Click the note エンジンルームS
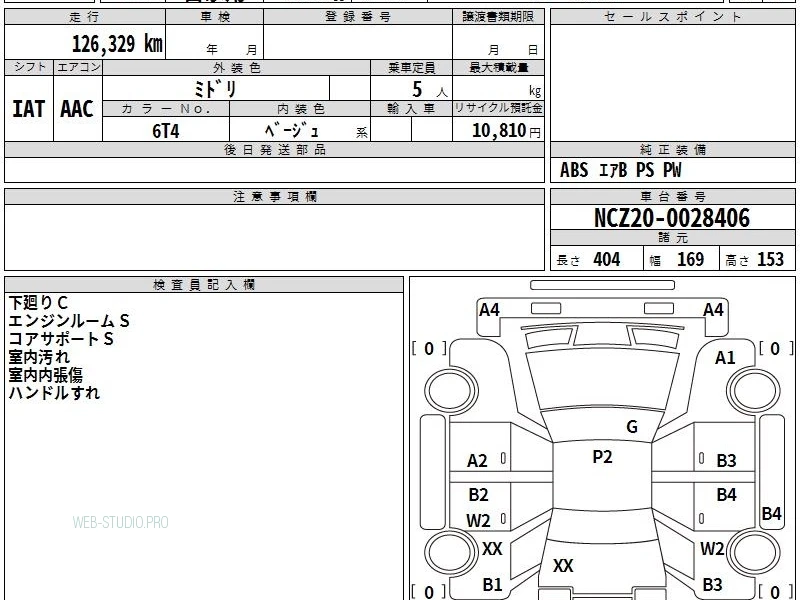 [69, 321]
